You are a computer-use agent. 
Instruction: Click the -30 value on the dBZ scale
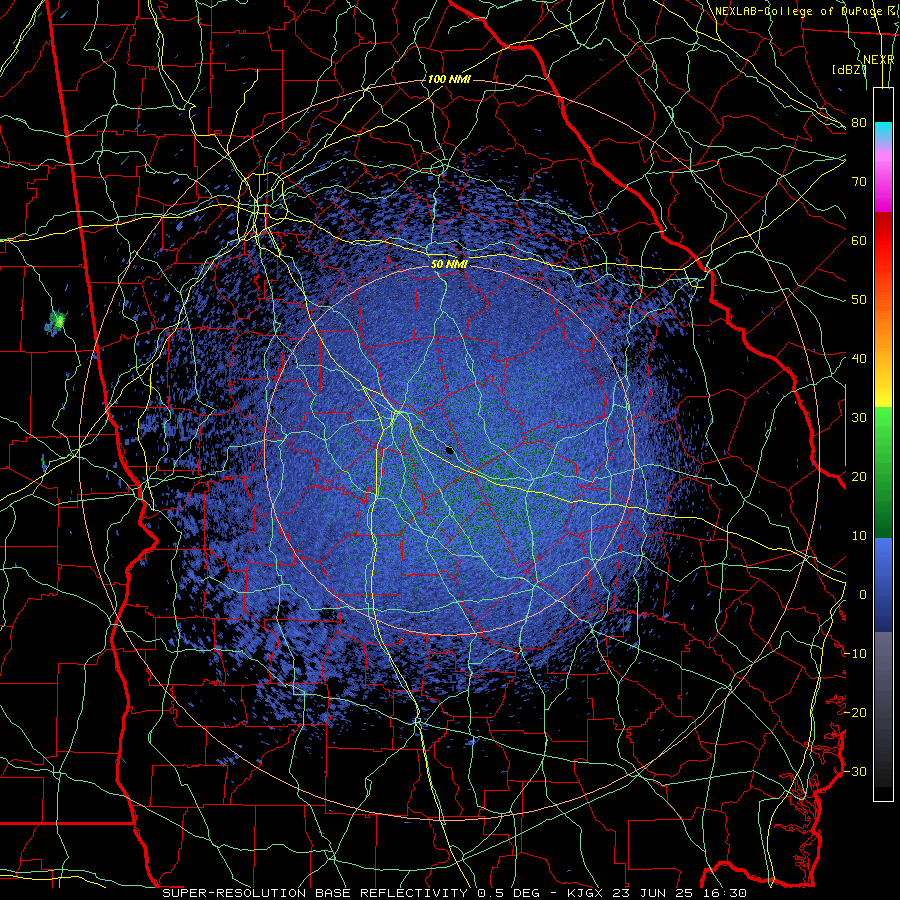[855, 771]
